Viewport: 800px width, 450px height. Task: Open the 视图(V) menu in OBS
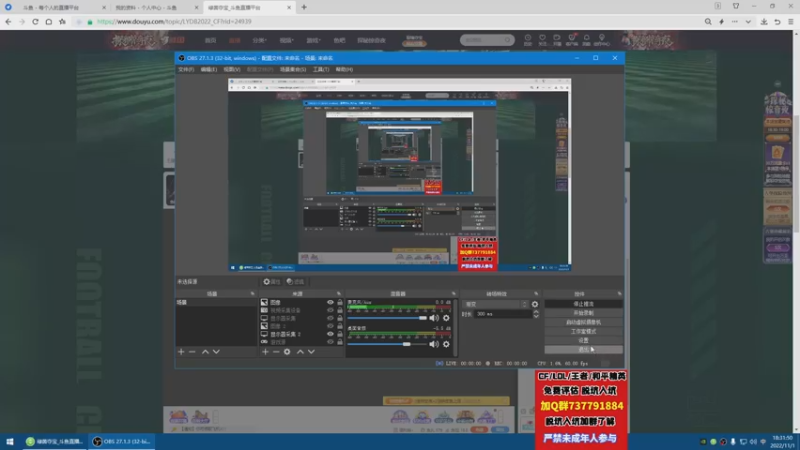click(232, 69)
